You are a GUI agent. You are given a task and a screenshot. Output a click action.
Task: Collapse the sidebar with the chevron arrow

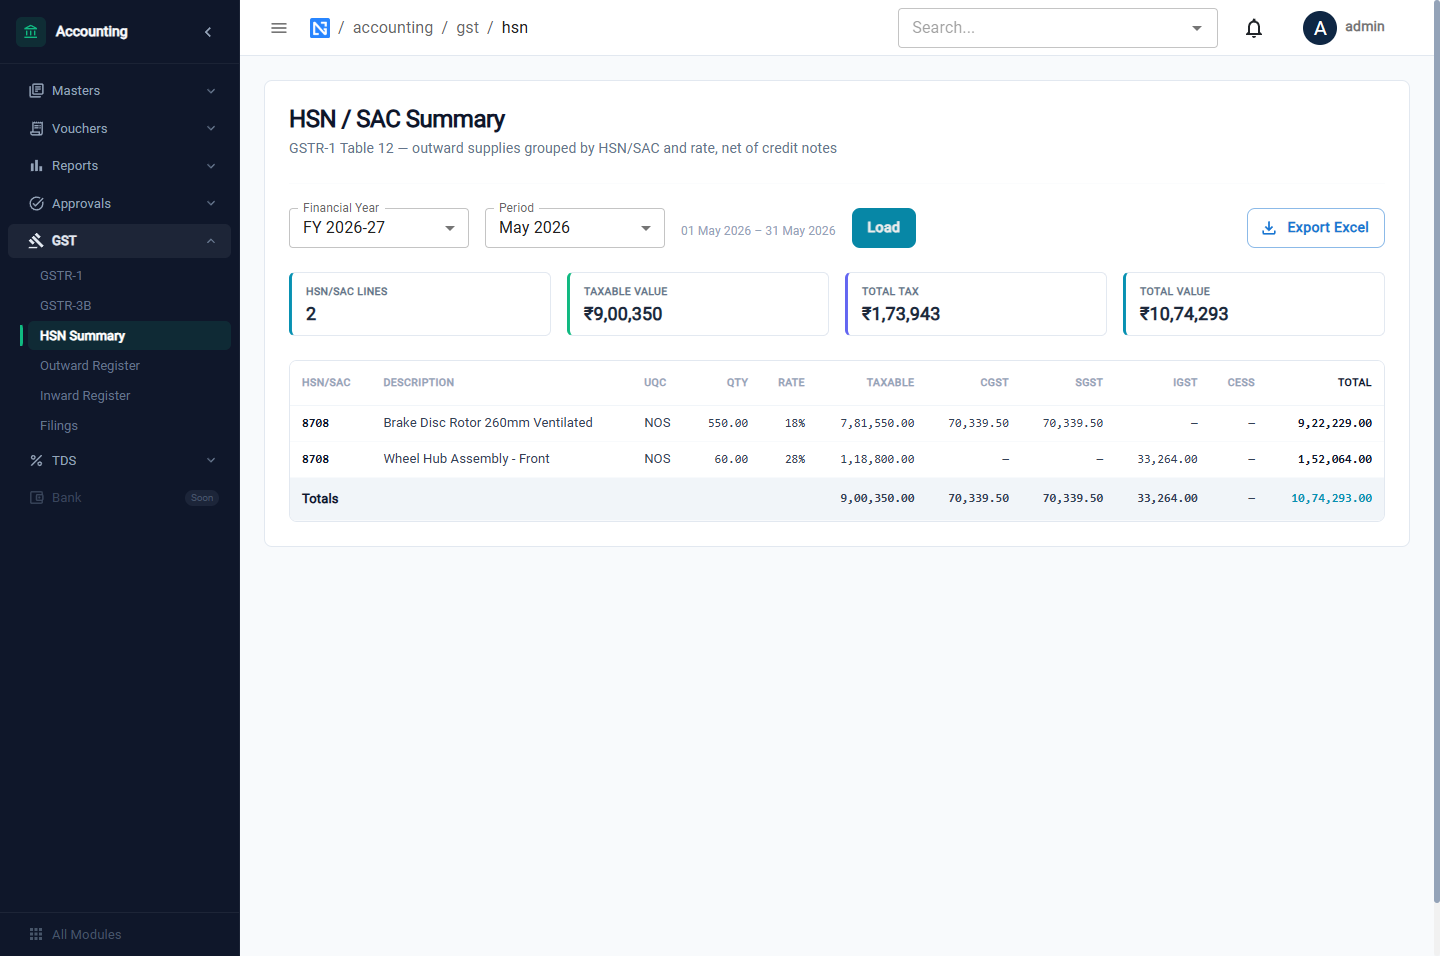[208, 32]
